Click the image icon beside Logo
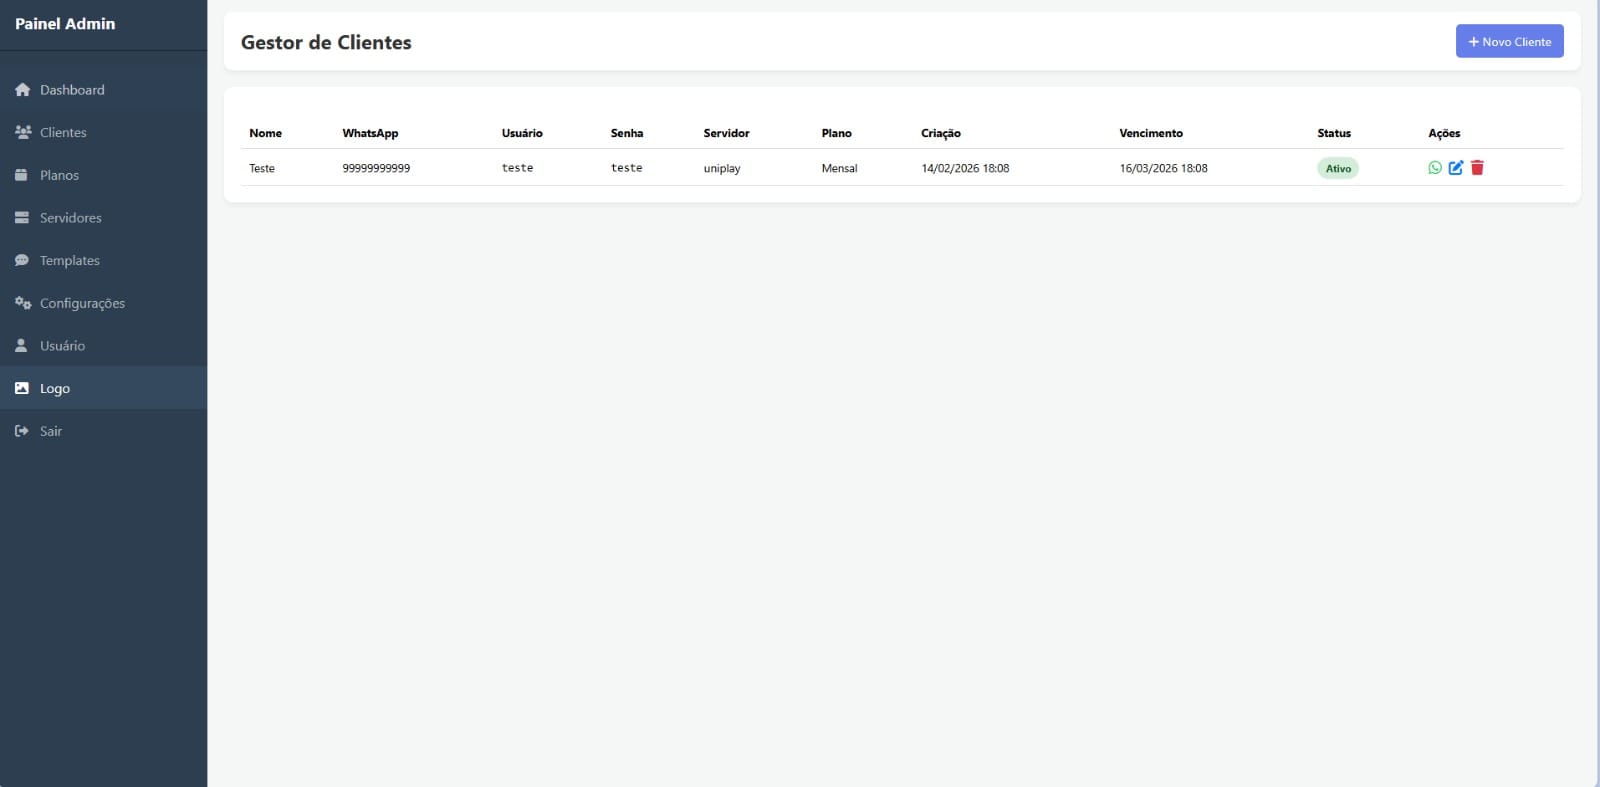Viewport: 1600px width, 787px height. coord(22,388)
